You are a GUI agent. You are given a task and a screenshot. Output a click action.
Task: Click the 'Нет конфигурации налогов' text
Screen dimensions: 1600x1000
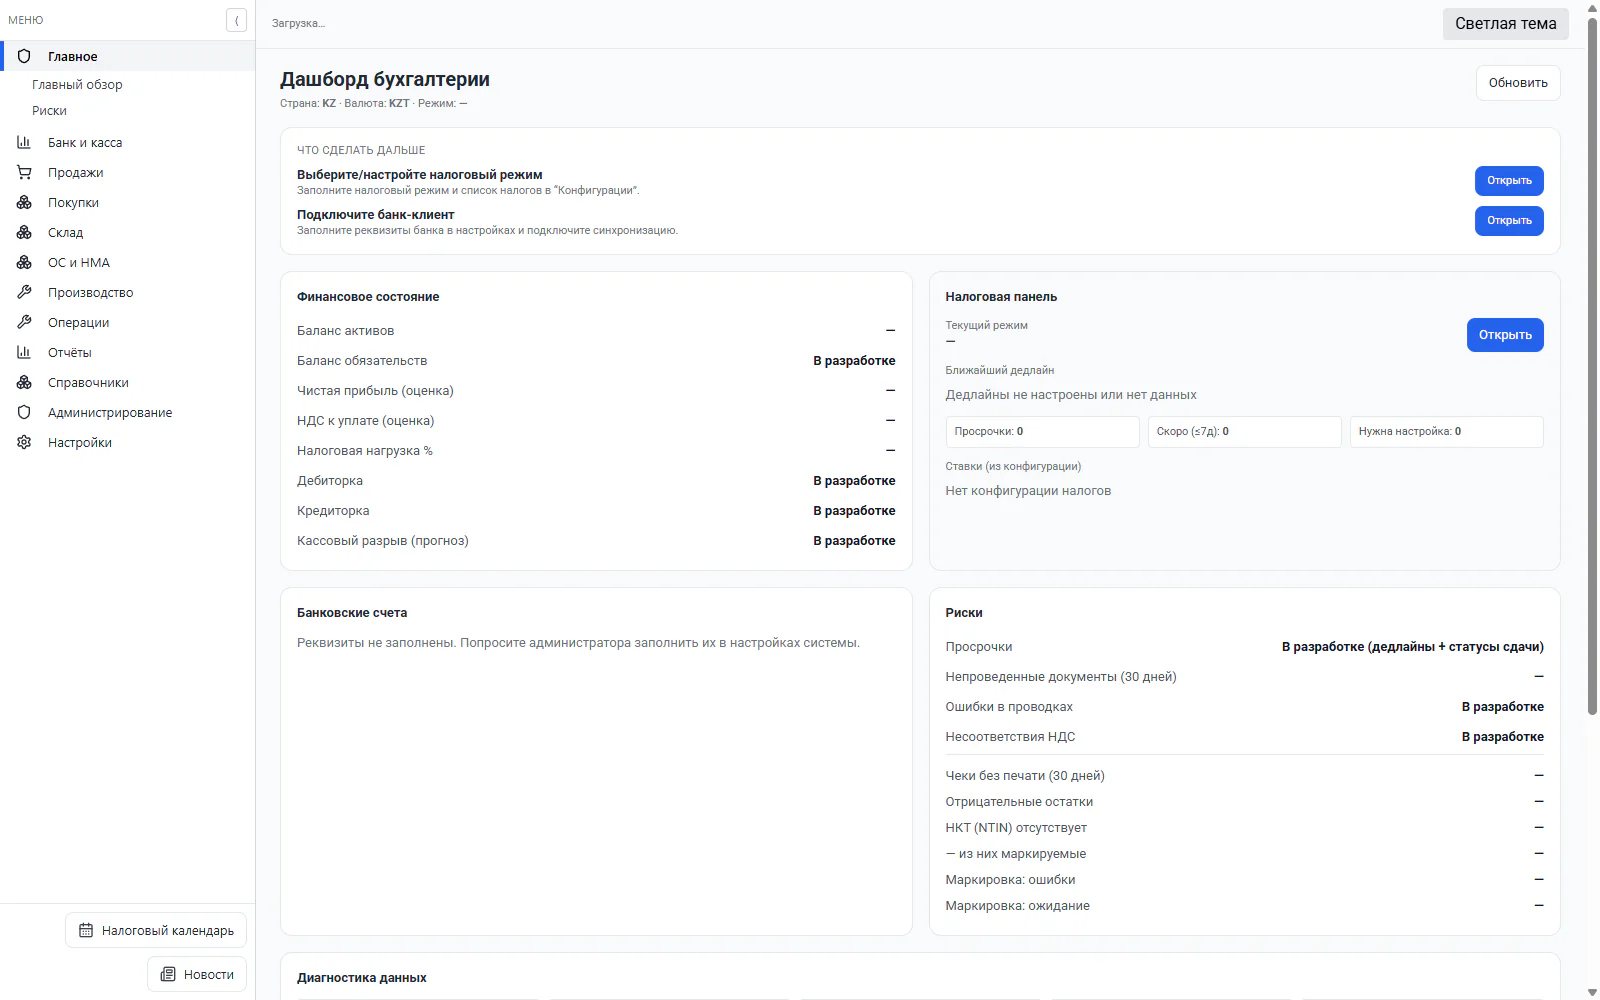pos(1028,491)
